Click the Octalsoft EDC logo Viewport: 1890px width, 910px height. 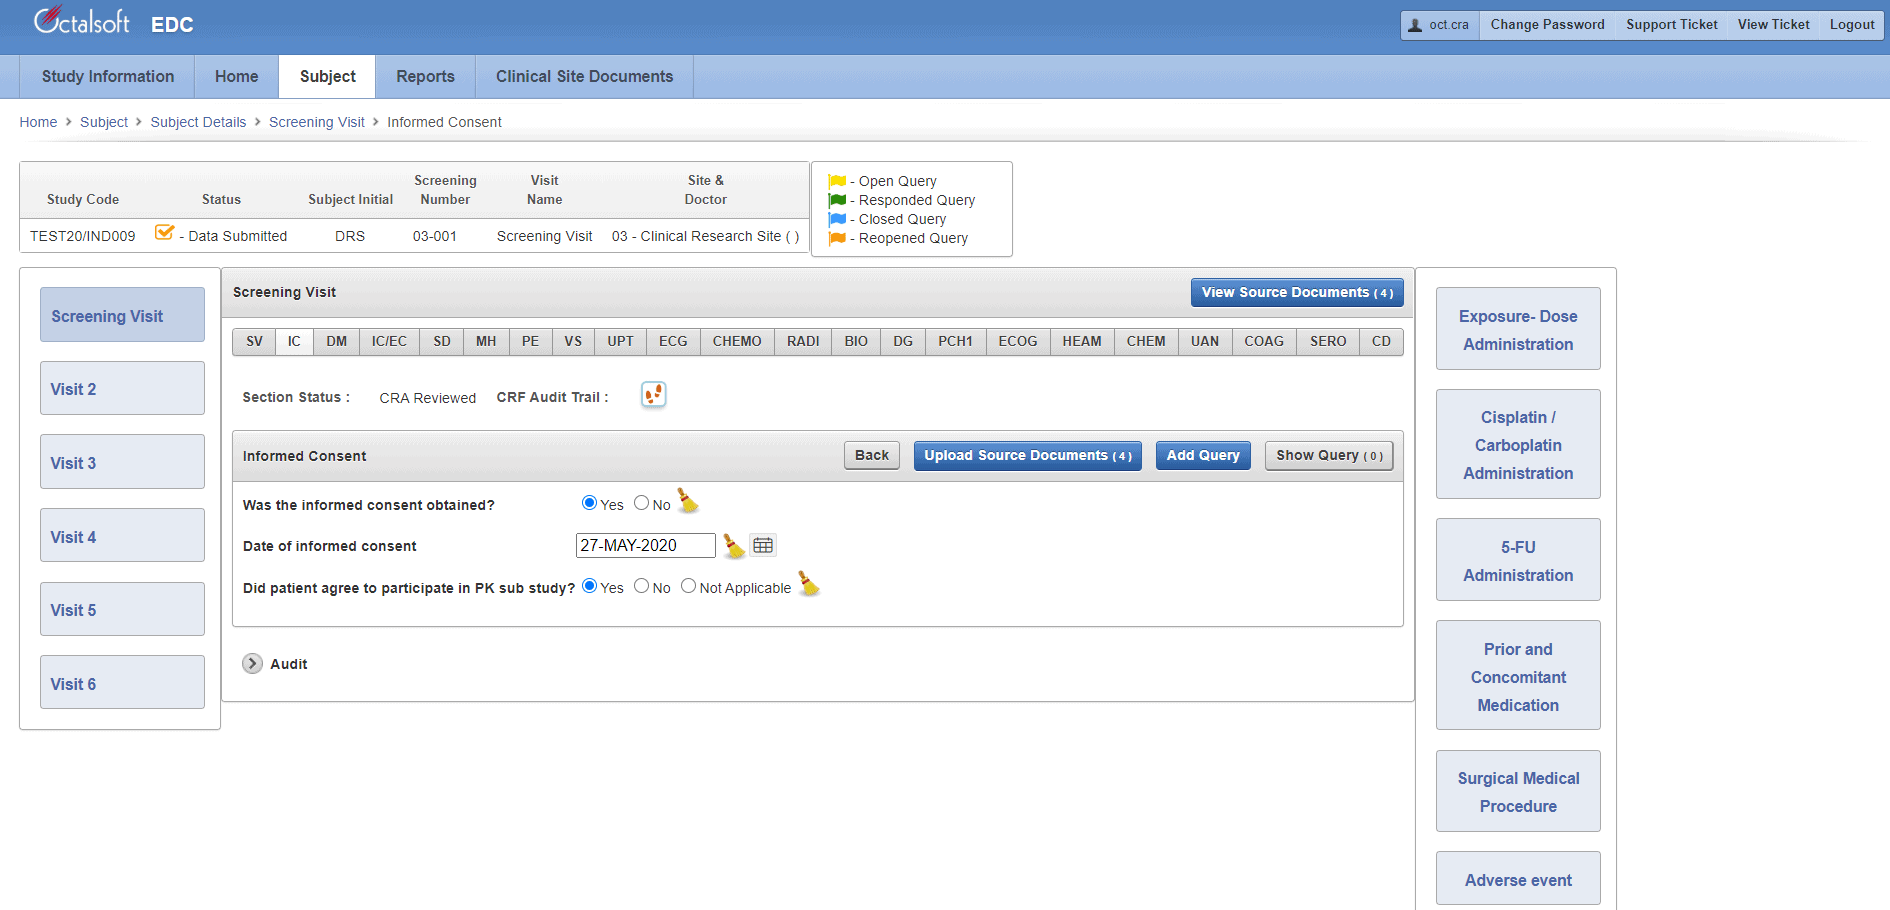coord(113,22)
